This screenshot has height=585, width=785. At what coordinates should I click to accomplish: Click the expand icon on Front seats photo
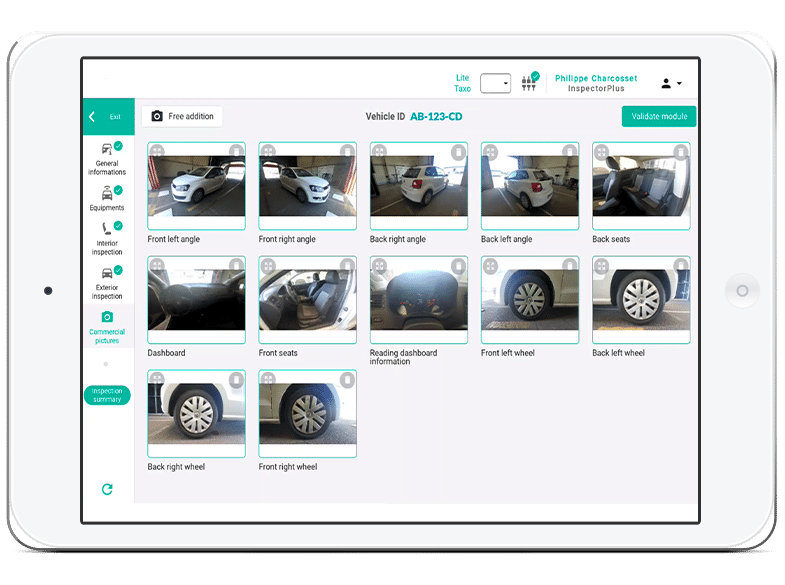[x=268, y=265]
